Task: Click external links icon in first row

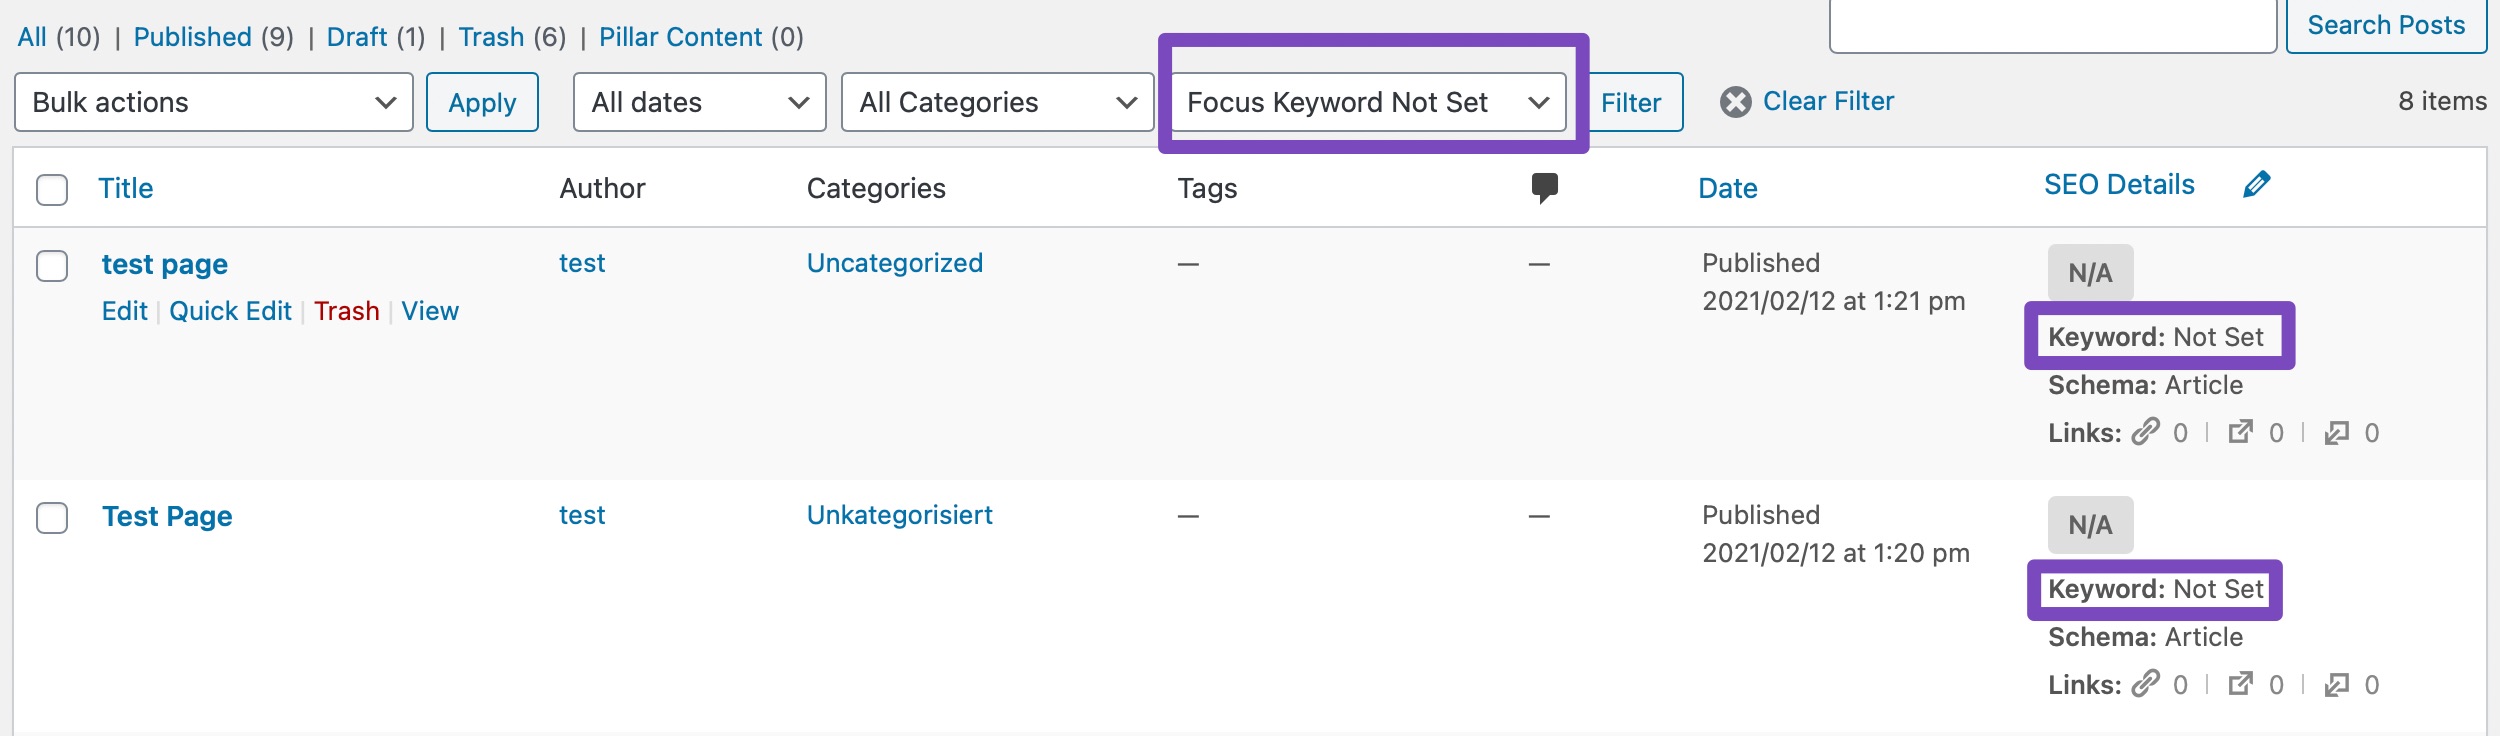Action: [2241, 432]
